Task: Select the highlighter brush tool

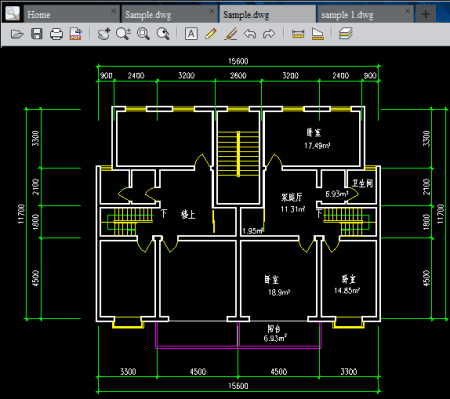Action: click(231, 34)
